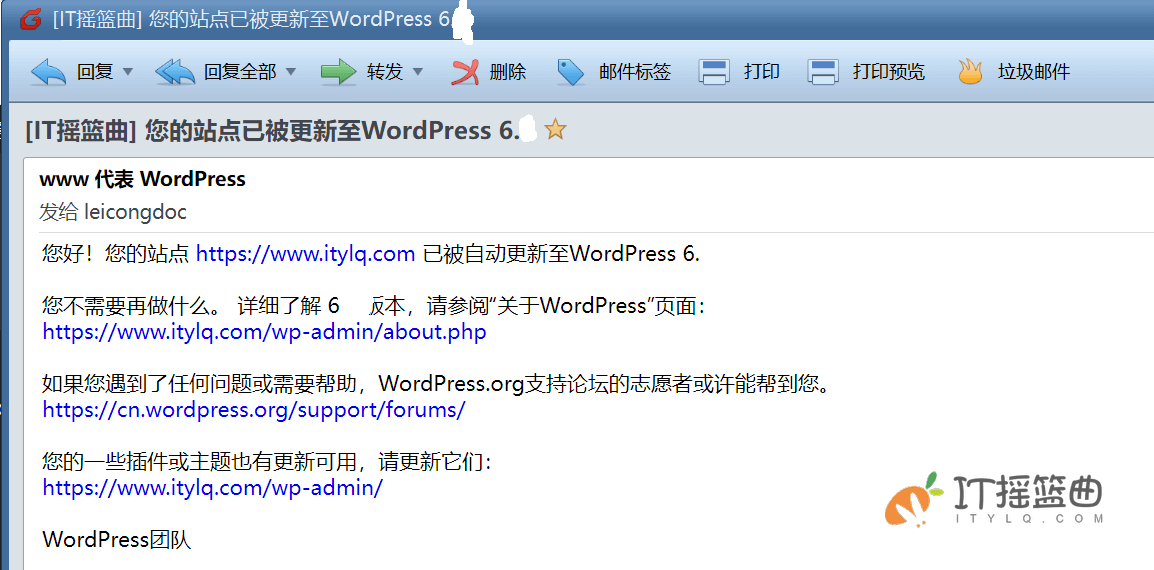Click the red Delete X icon

[465, 72]
